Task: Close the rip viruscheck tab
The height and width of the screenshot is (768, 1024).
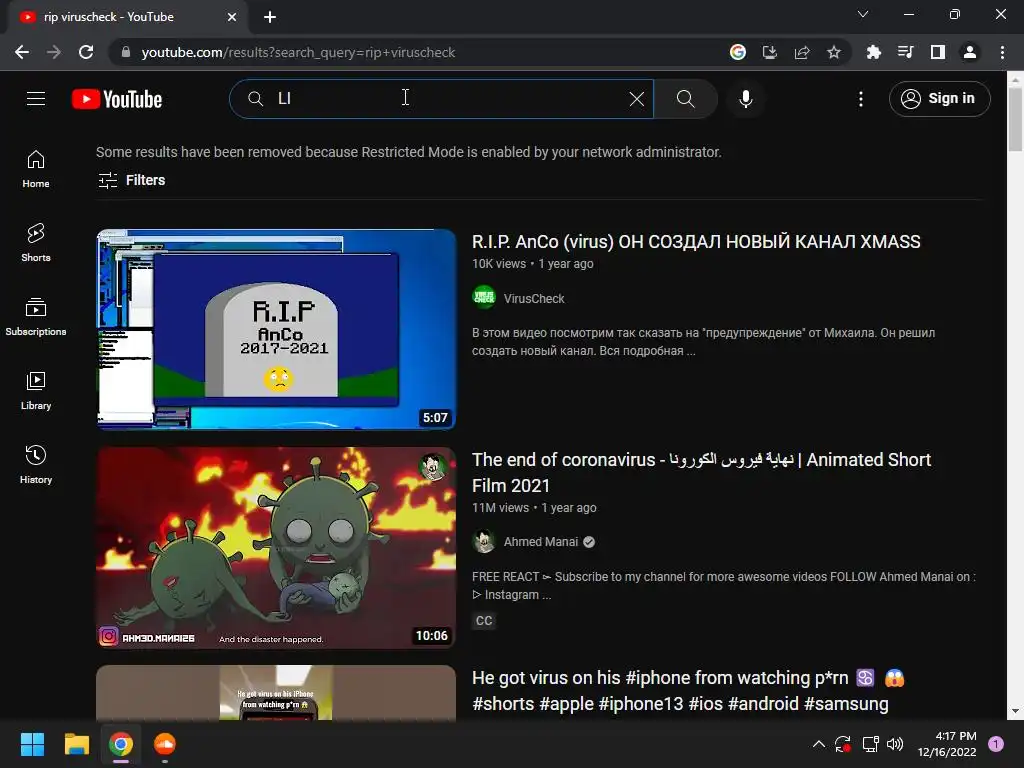Action: [x=232, y=17]
